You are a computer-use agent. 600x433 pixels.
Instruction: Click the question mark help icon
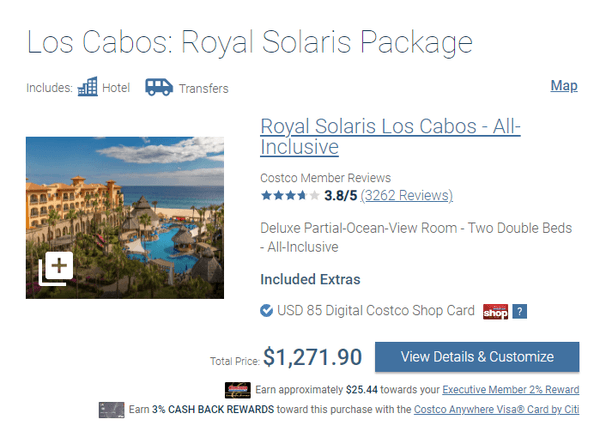pyautogui.click(x=519, y=311)
